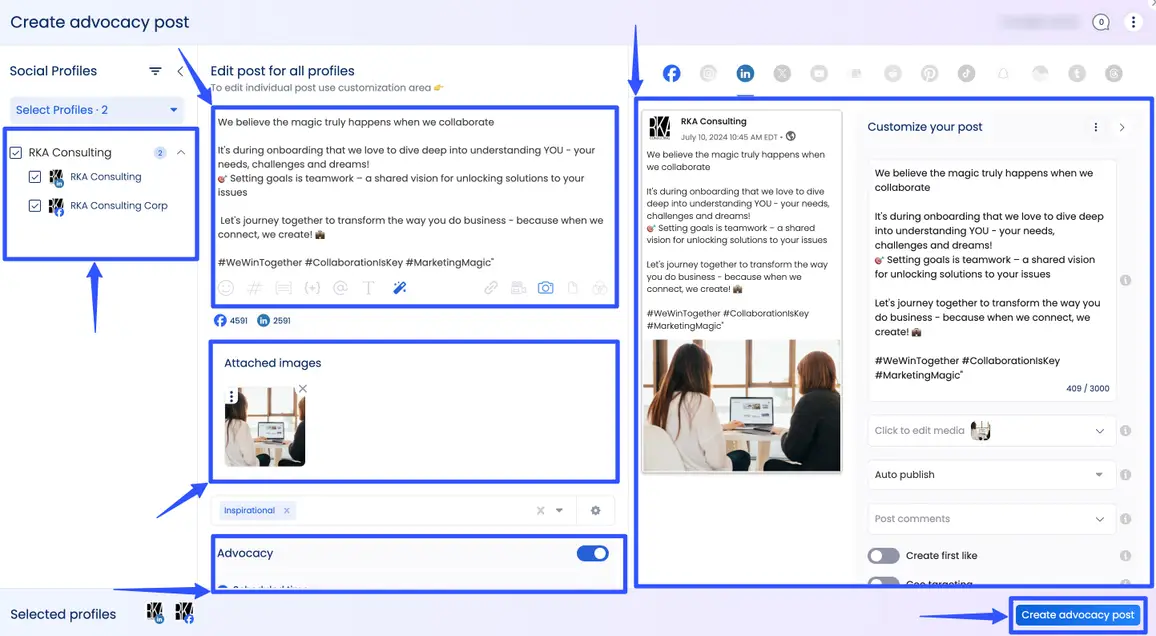Remove the attached image with X
Viewport: 1156px width, 636px height.
pyautogui.click(x=303, y=389)
